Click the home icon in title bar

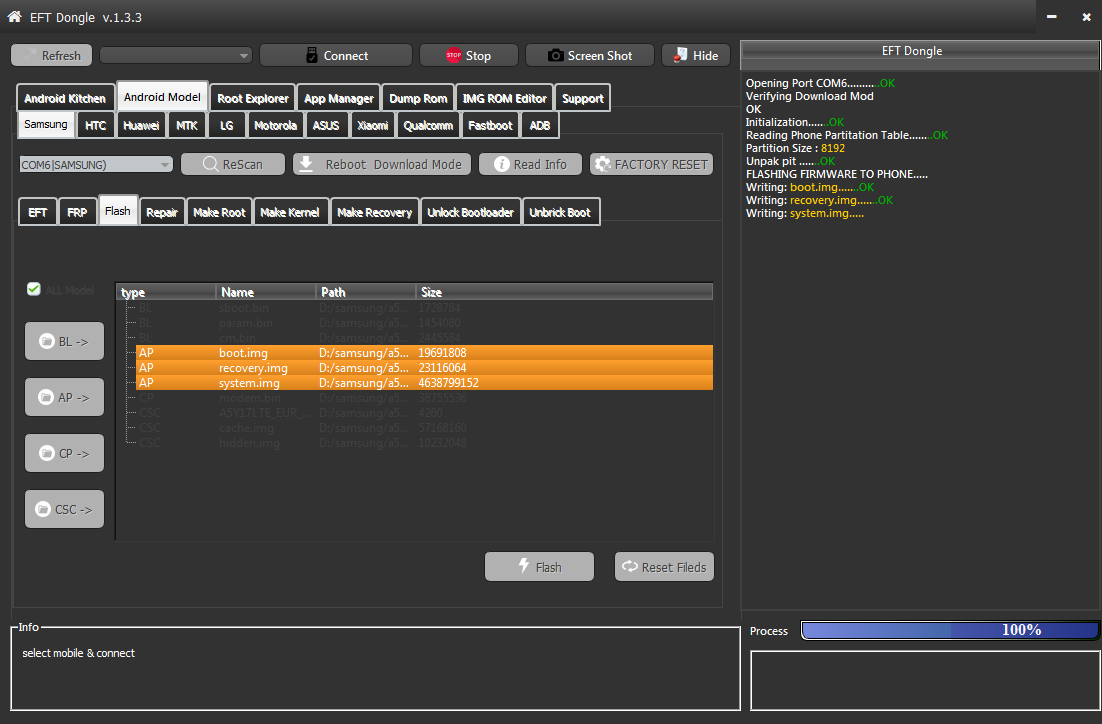tap(14, 16)
